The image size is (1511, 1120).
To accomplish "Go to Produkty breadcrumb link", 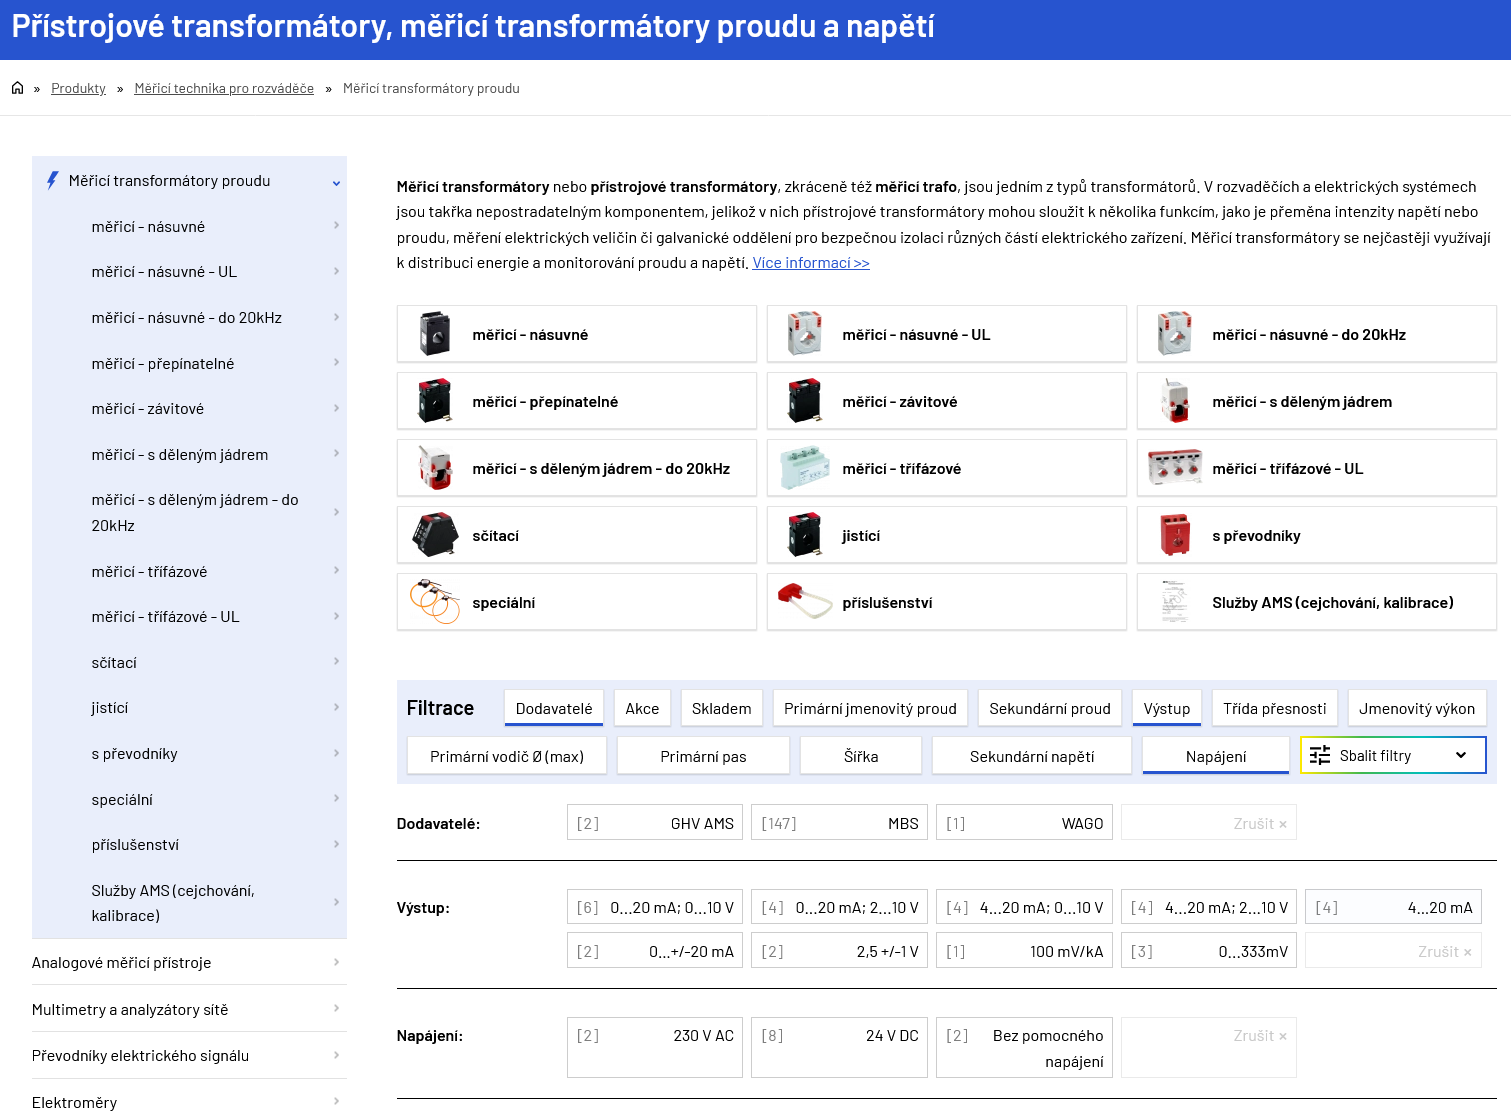I will 78,88.
